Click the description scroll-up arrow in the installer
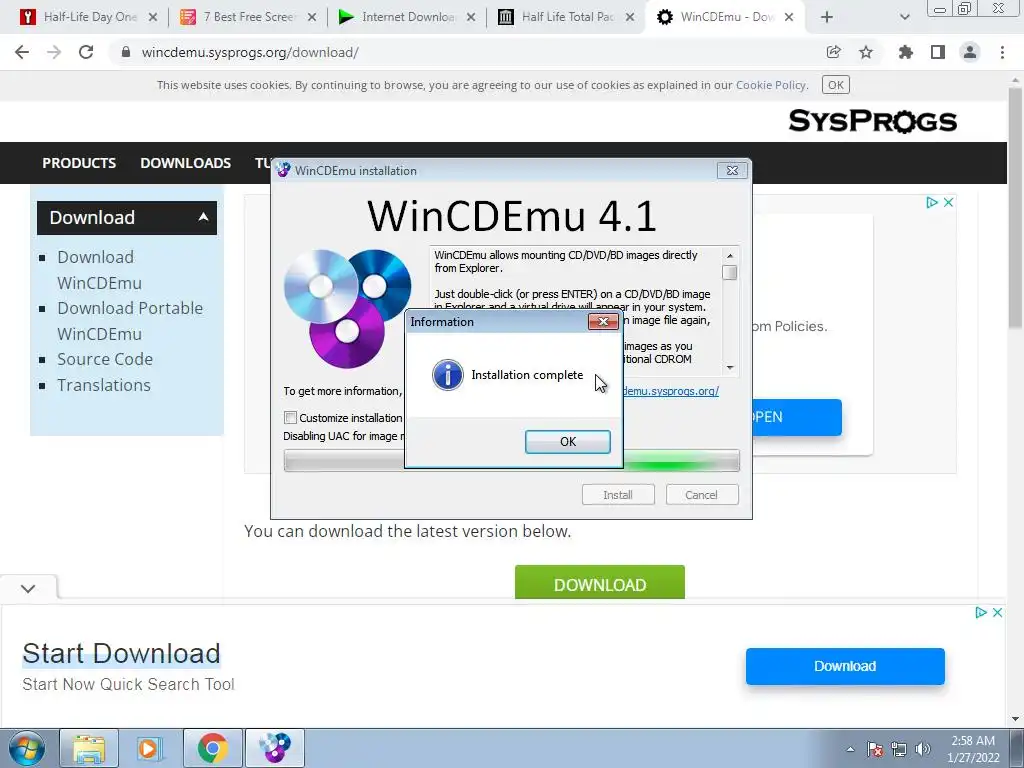The image size is (1024, 768). [730, 255]
